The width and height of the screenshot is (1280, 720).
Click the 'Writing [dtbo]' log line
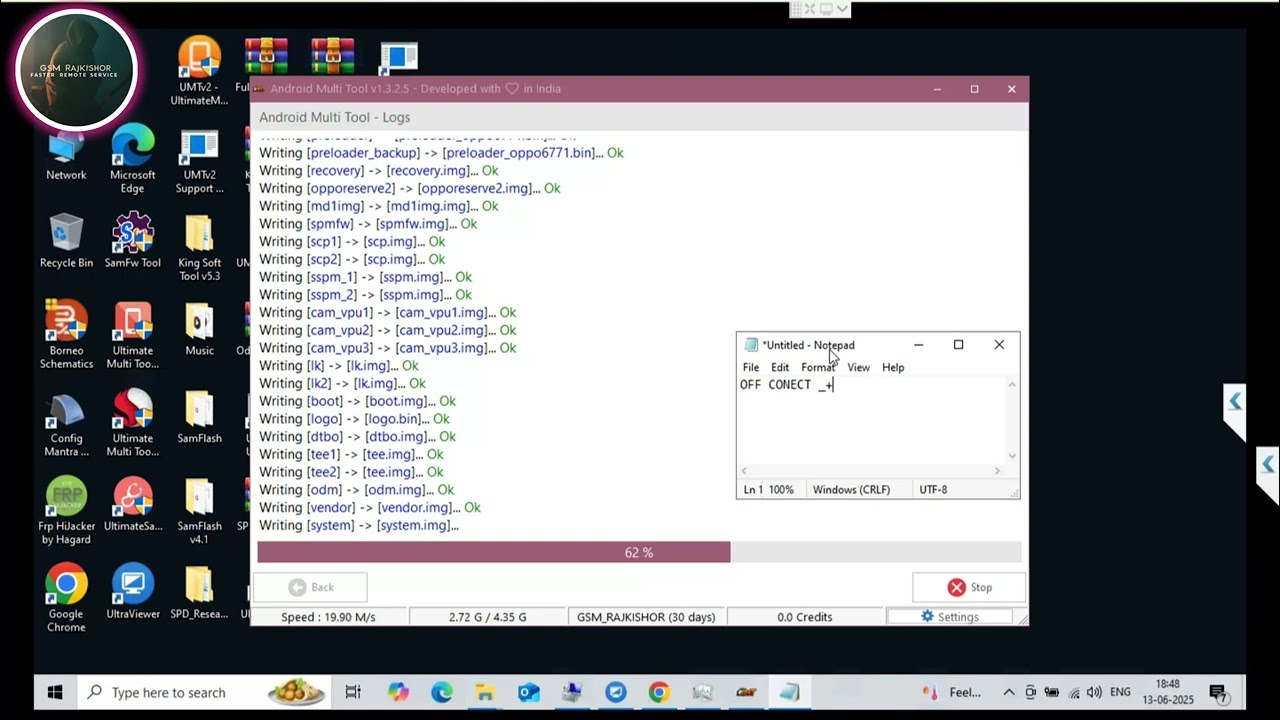357,436
